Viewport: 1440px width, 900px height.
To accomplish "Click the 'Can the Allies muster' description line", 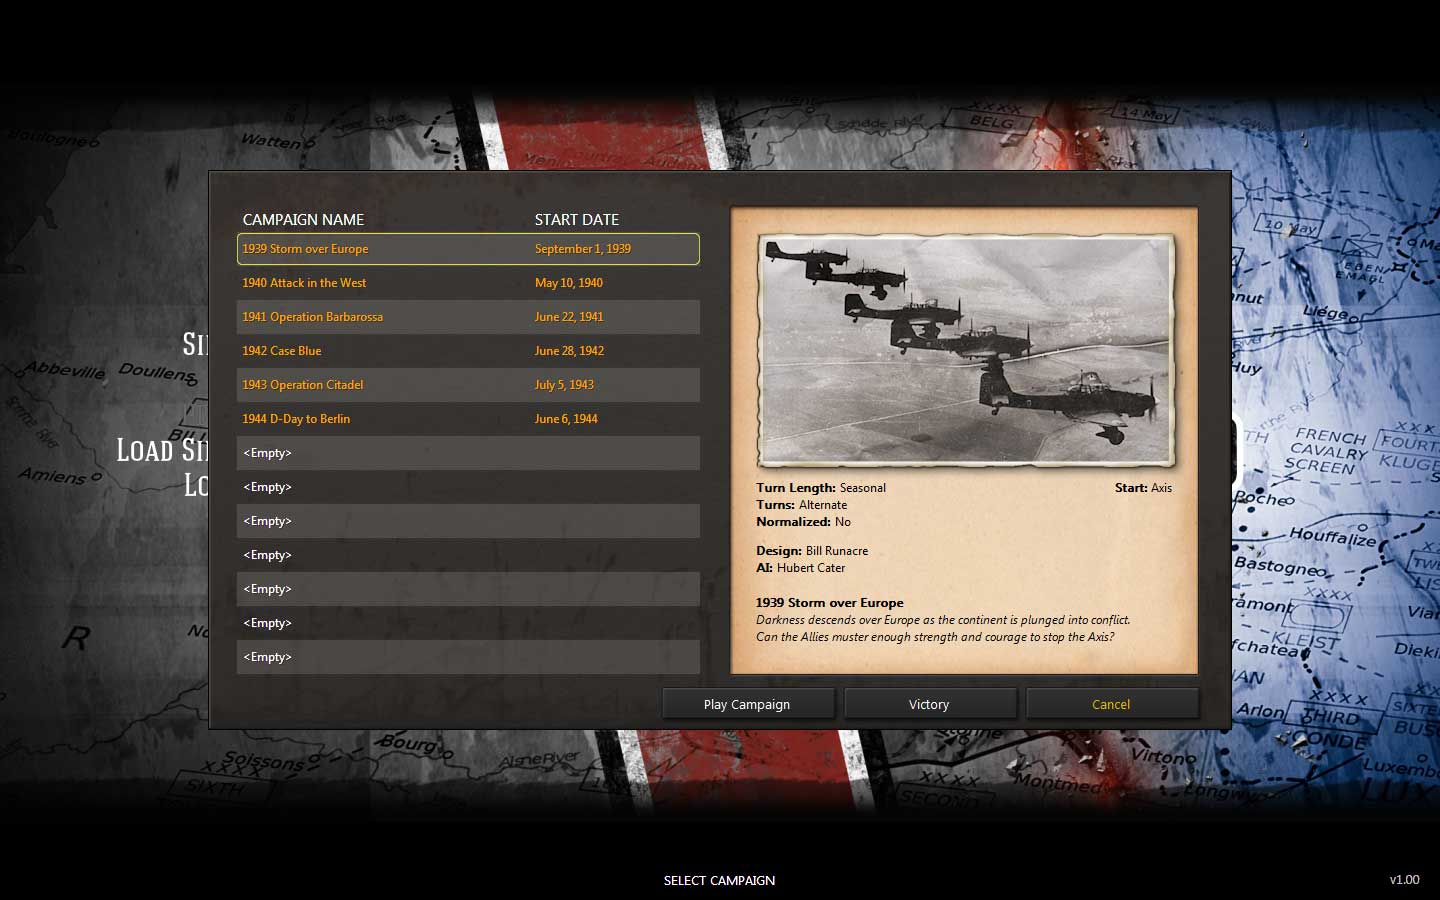I will pos(935,637).
